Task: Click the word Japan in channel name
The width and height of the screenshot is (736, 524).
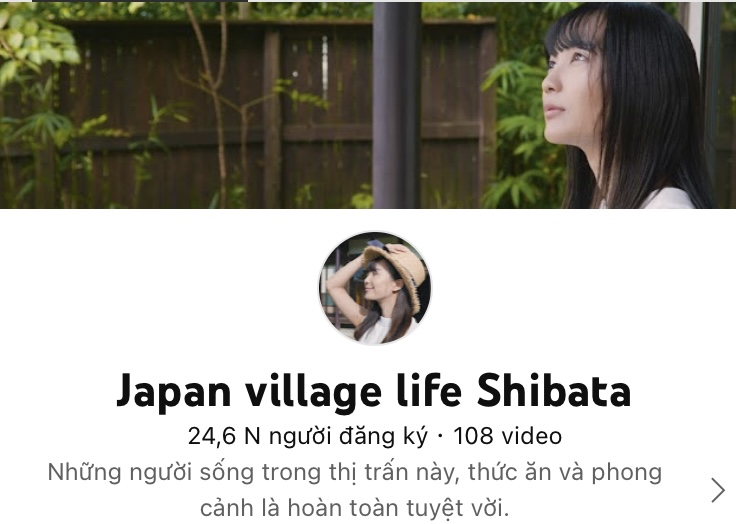Action: [x=174, y=392]
